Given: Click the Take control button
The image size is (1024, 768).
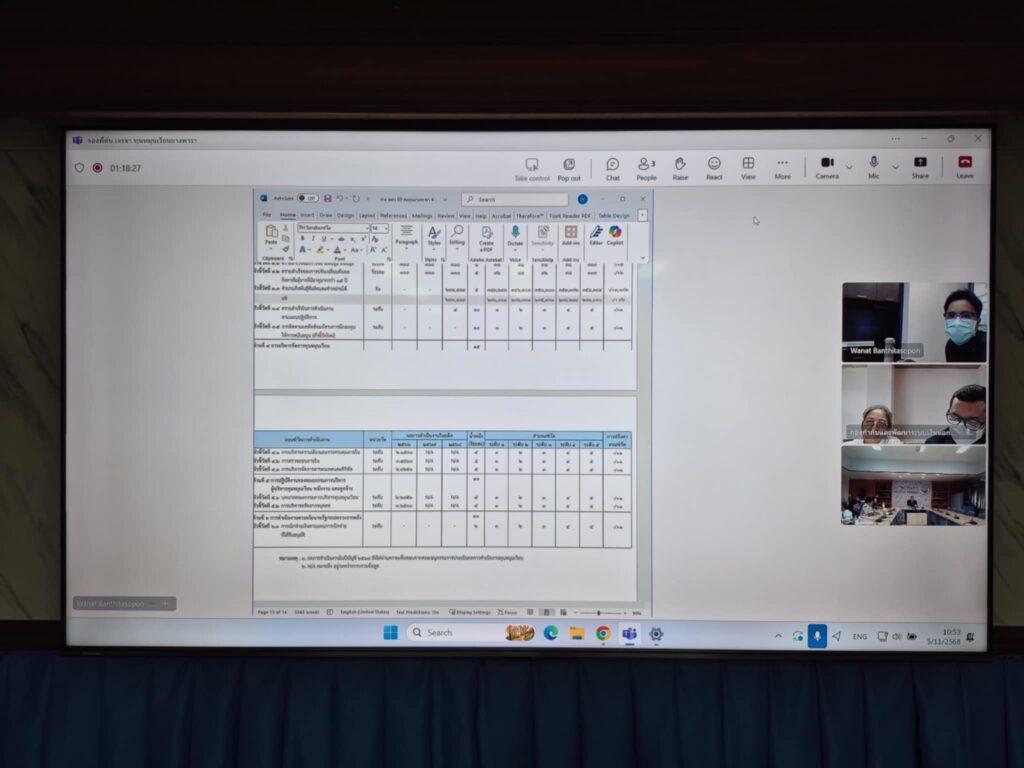Looking at the screenshot, I should click(532, 167).
